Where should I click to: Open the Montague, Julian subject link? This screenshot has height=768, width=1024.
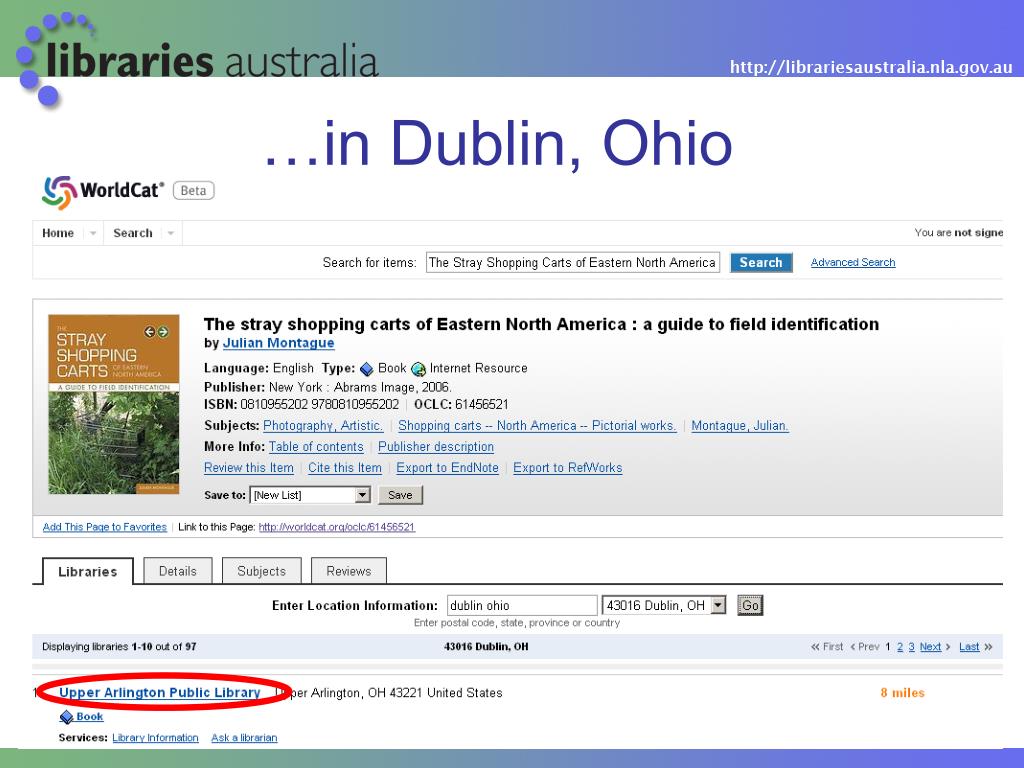pos(740,426)
